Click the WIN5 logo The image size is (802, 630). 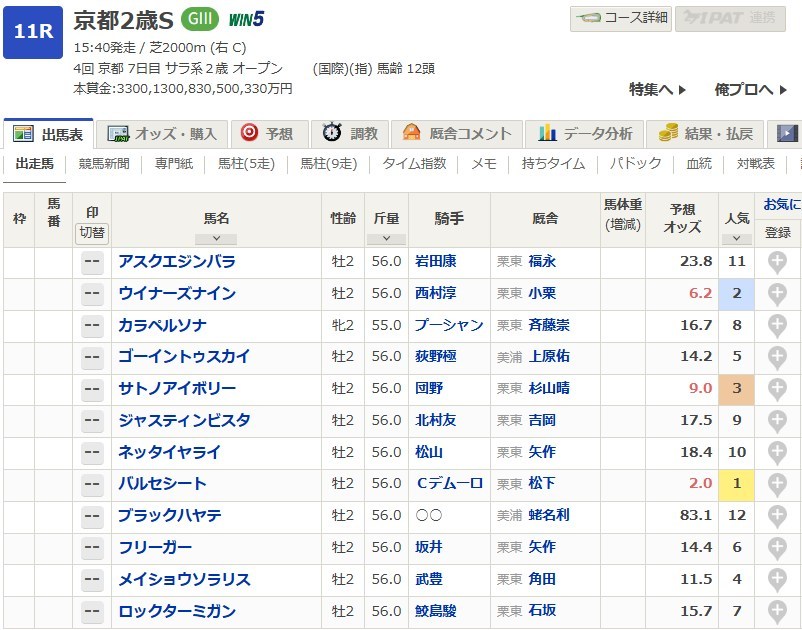point(245,19)
